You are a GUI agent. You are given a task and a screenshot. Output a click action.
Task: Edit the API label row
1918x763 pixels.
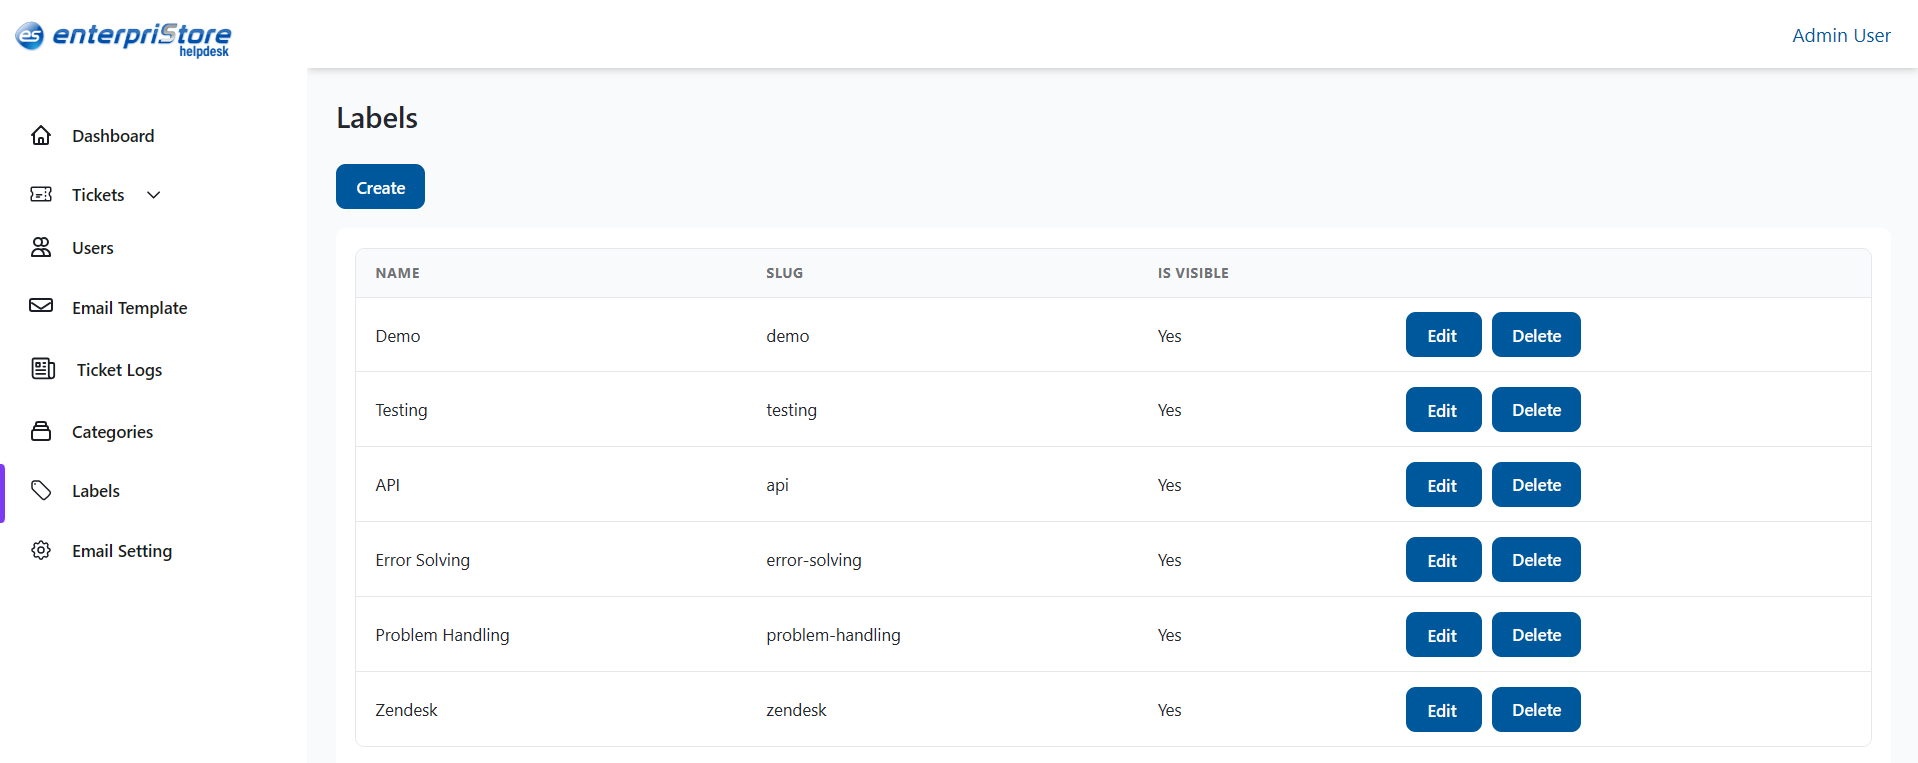pos(1442,485)
